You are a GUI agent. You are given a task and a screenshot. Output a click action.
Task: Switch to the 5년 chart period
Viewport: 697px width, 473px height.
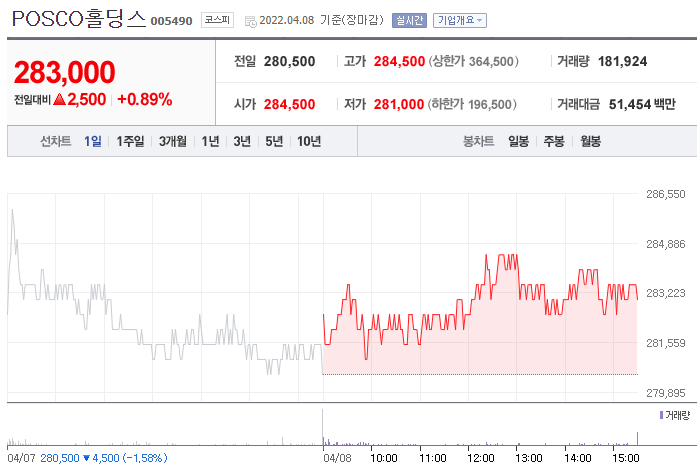(274, 141)
